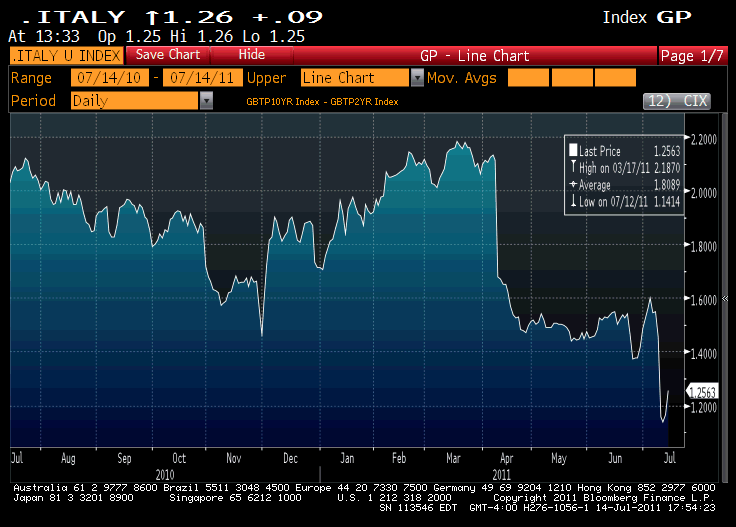This screenshot has height=527, width=736.
Task: Click the High on 03/17/11 legend marker
Action: (x=573, y=167)
